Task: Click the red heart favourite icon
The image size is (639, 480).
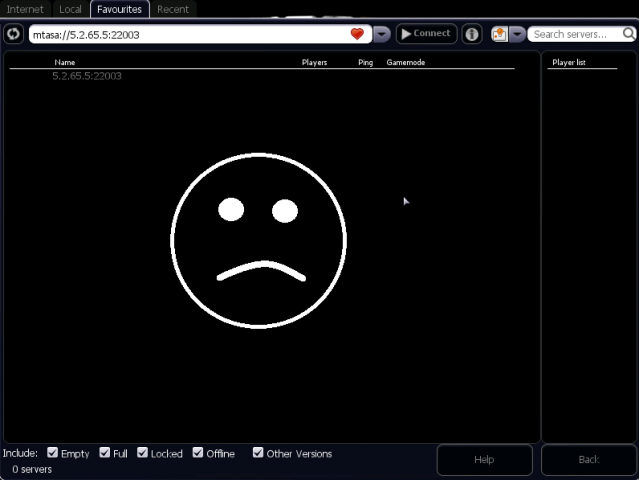Action: point(357,34)
